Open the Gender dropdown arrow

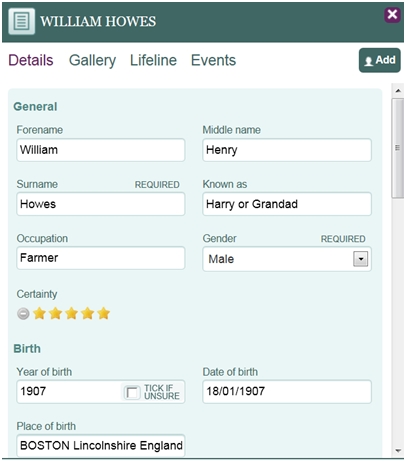360,259
